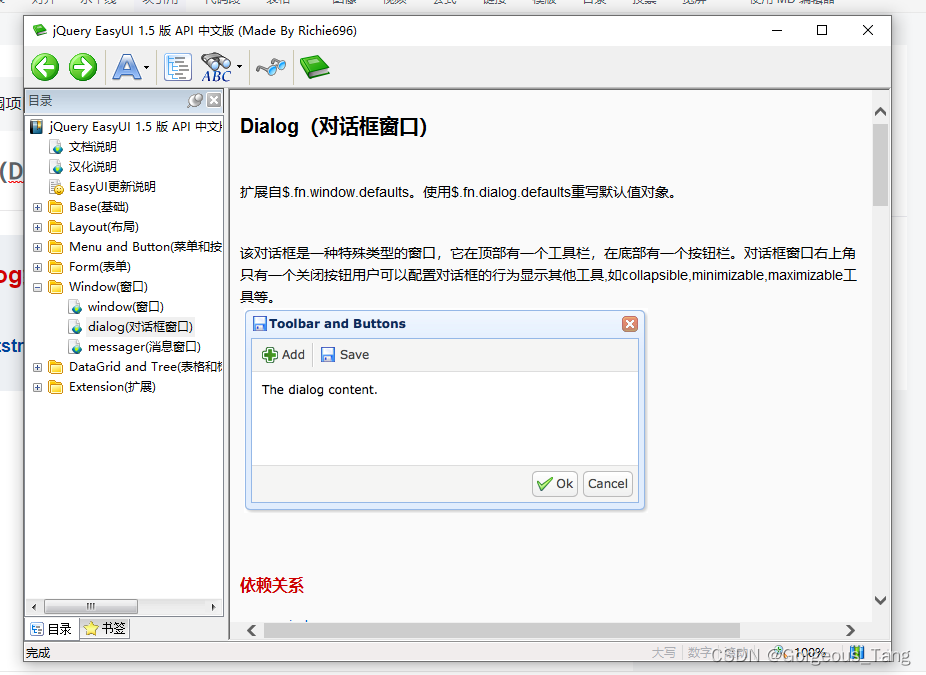The width and height of the screenshot is (926, 675).
Task: Click the font size A icon
Action: 127,67
